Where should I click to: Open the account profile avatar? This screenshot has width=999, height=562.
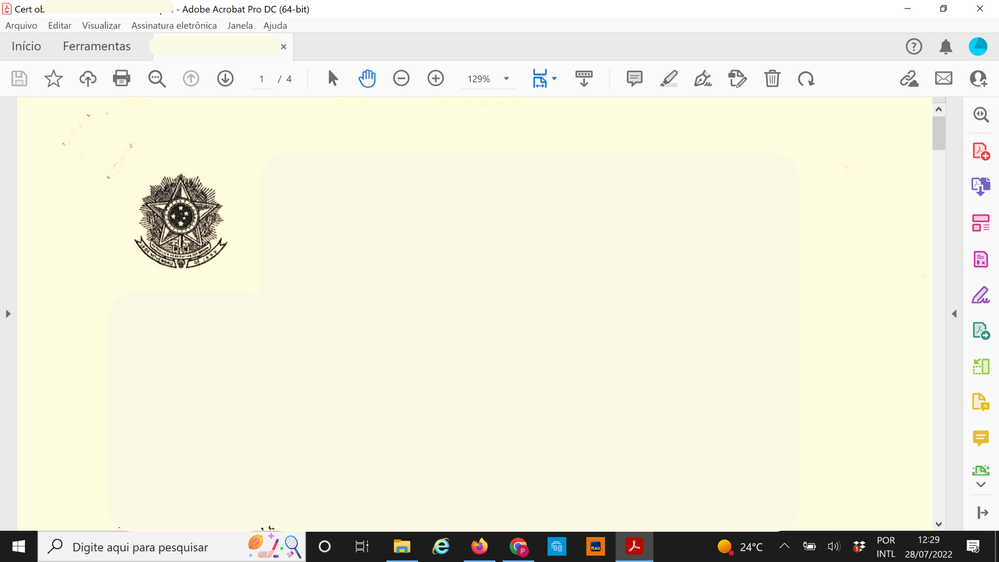(978, 47)
